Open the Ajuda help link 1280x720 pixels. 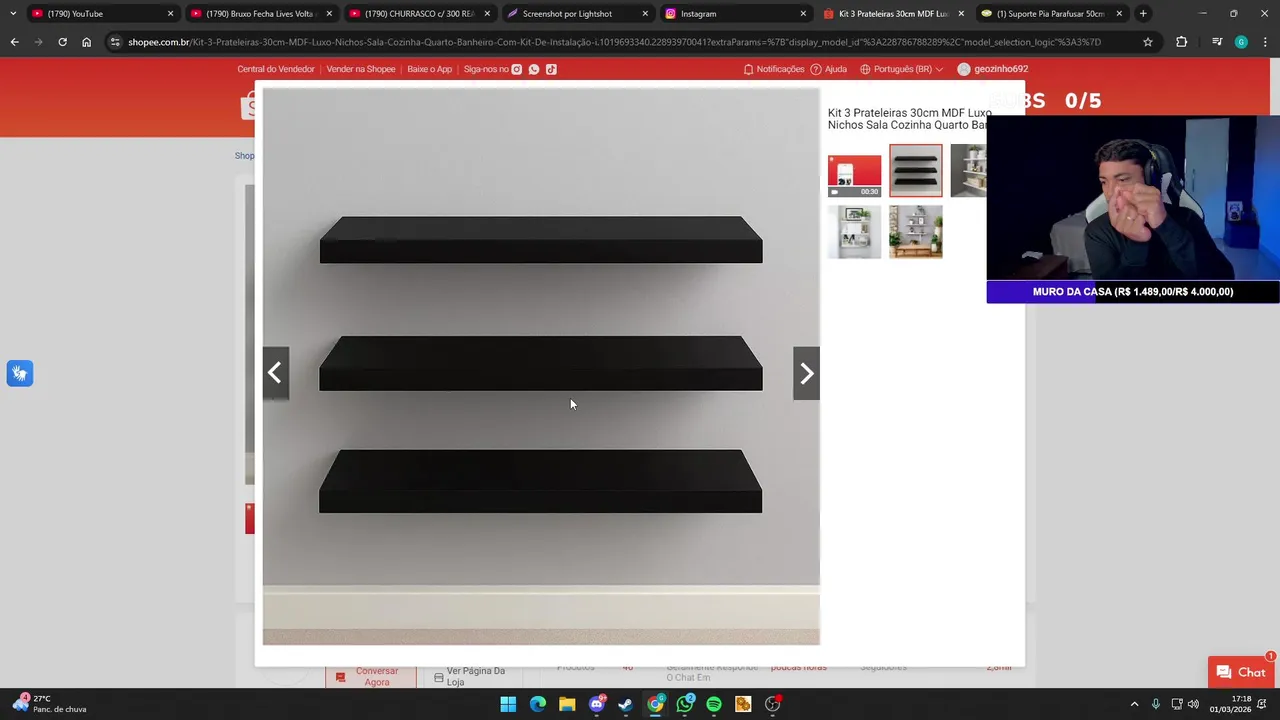pos(829,69)
